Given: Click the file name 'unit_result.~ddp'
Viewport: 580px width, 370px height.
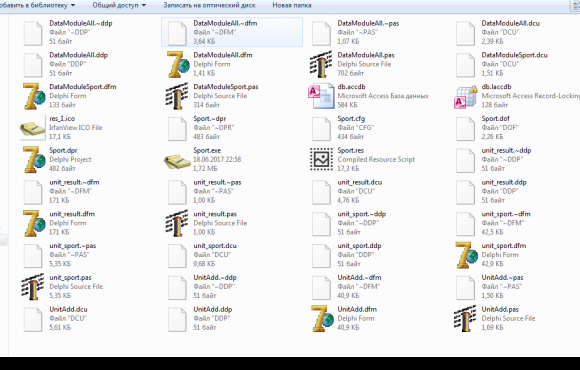Looking at the screenshot, I should coord(506,151).
